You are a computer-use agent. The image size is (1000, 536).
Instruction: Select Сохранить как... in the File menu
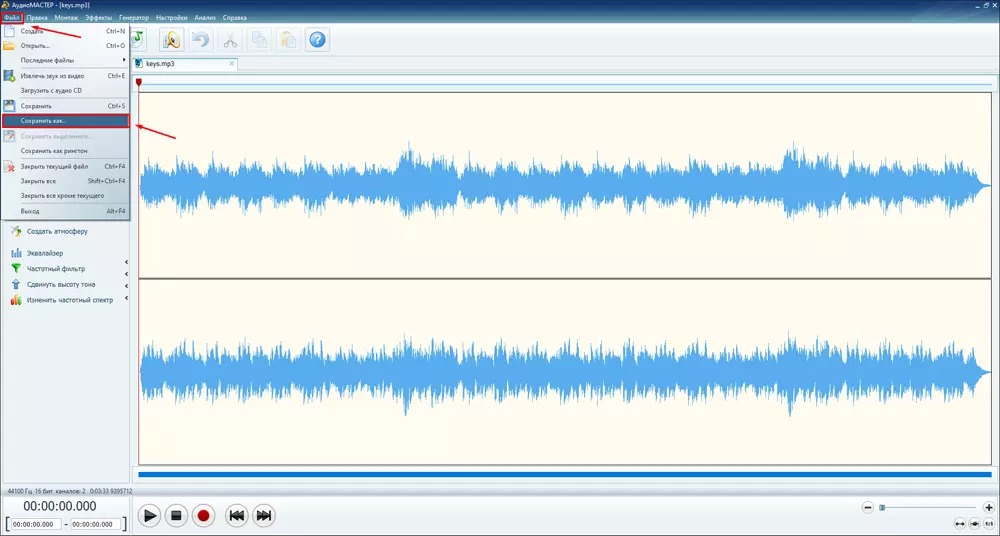point(65,121)
